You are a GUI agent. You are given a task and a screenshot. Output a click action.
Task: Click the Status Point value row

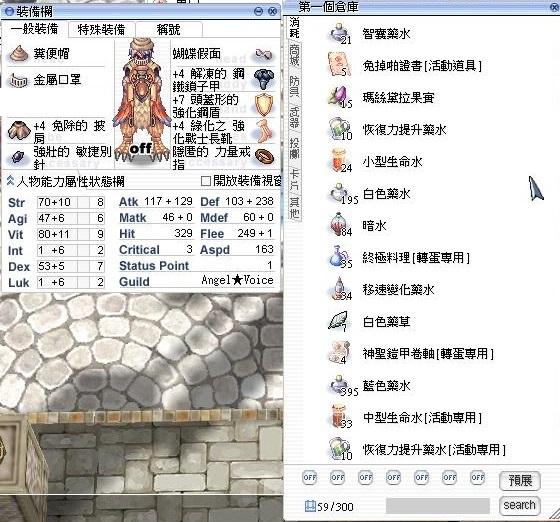pyautogui.click(x=196, y=266)
